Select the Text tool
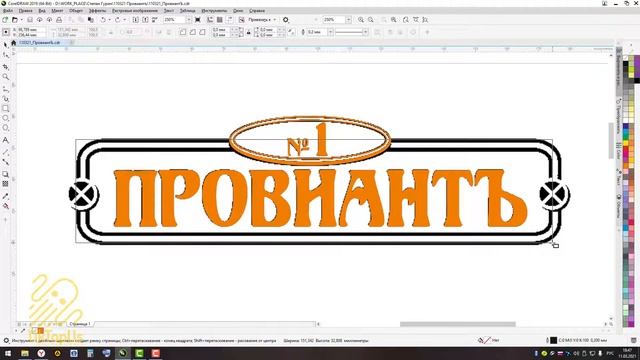Viewport: 640px width, 360px height. tap(5, 140)
